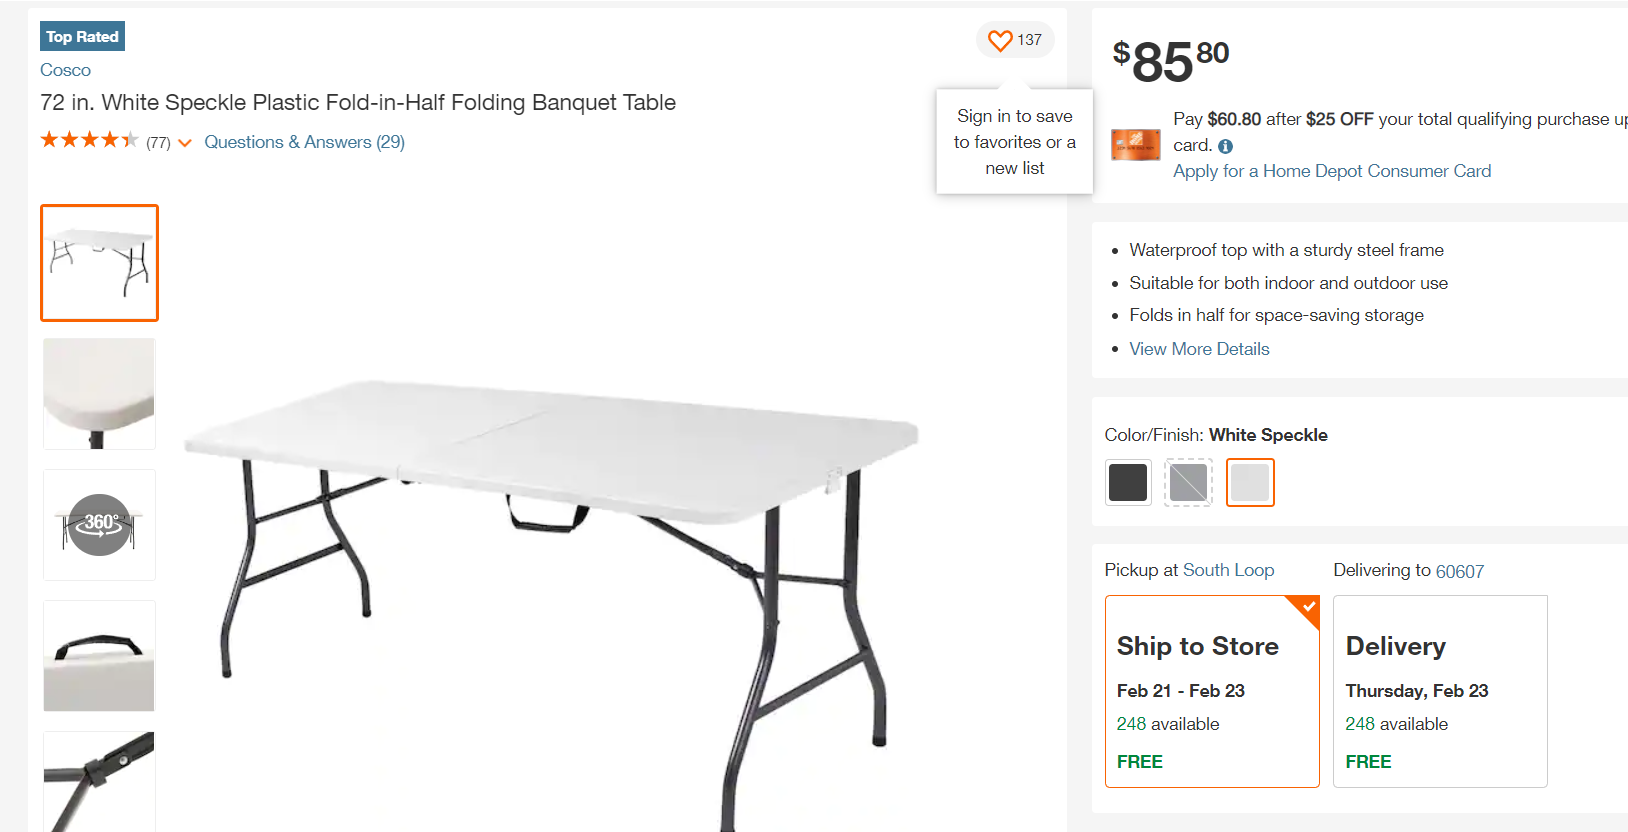
Task: Click the Top Rated badge
Action: pyautogui.click(x=82, y=37)
